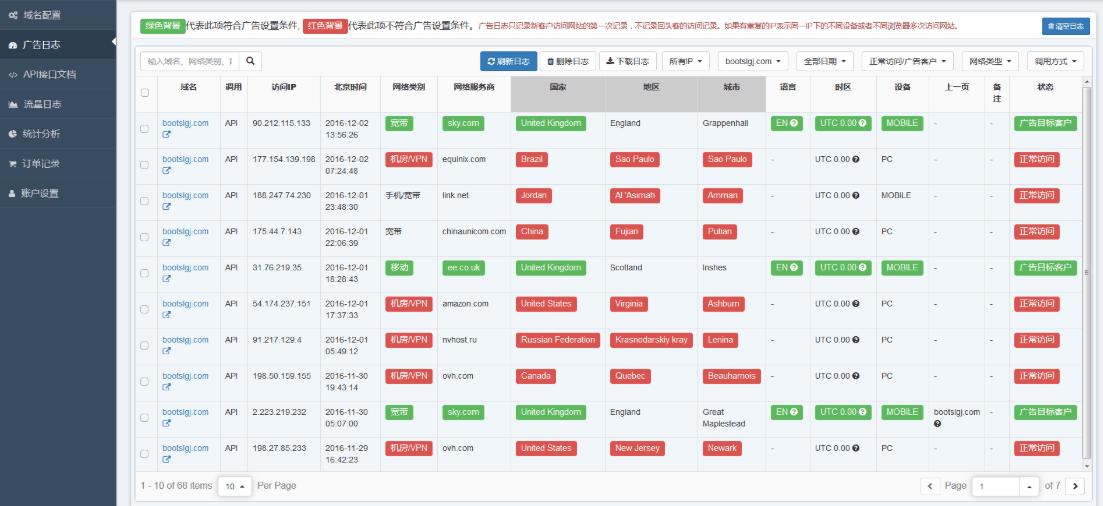The height and width of the screenshot is (506, 1103).
Task: Open the 网络类型 filter dropdown
Action: pyautogui.click(x=988, y=61)
